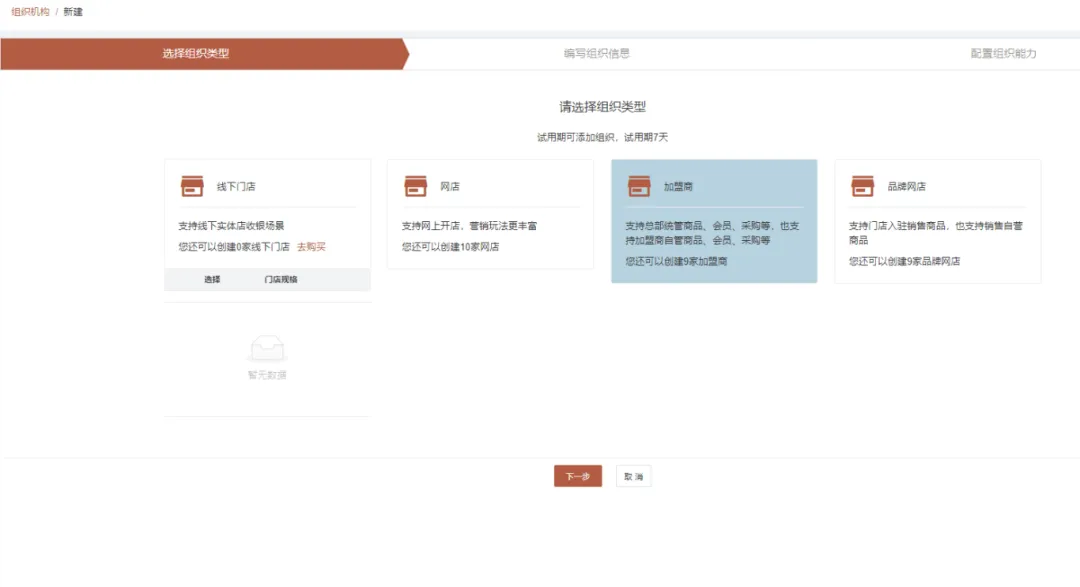Cancel with the 取消 button
The image size is (1080, 587).
[633, 477]
